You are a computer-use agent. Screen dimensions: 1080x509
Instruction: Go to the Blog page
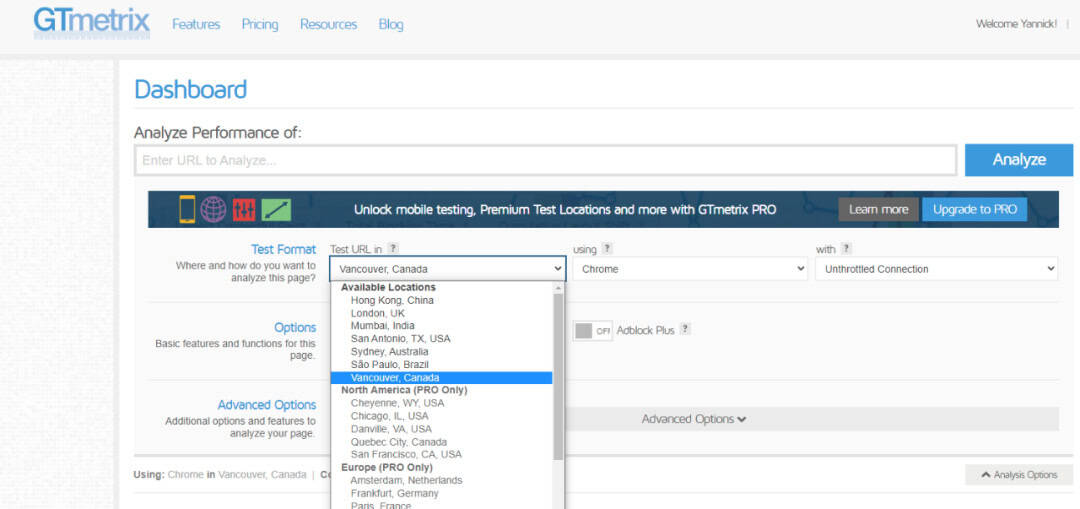coord(391,25)
